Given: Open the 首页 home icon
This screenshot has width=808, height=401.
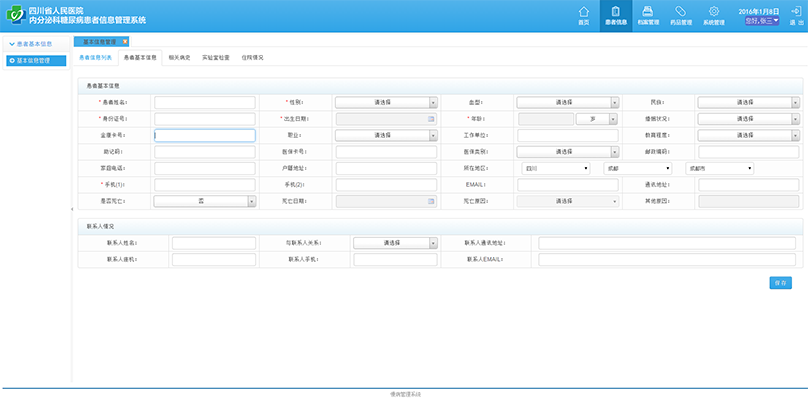Looking at the screenshot, I should tap(584, 14).
